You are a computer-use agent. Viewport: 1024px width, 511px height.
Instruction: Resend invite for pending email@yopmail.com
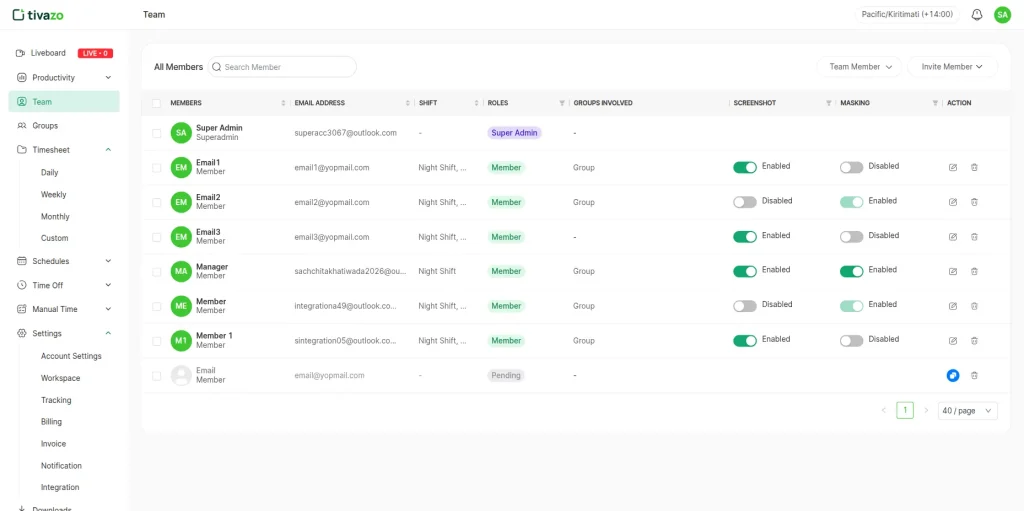pos(953,375)
